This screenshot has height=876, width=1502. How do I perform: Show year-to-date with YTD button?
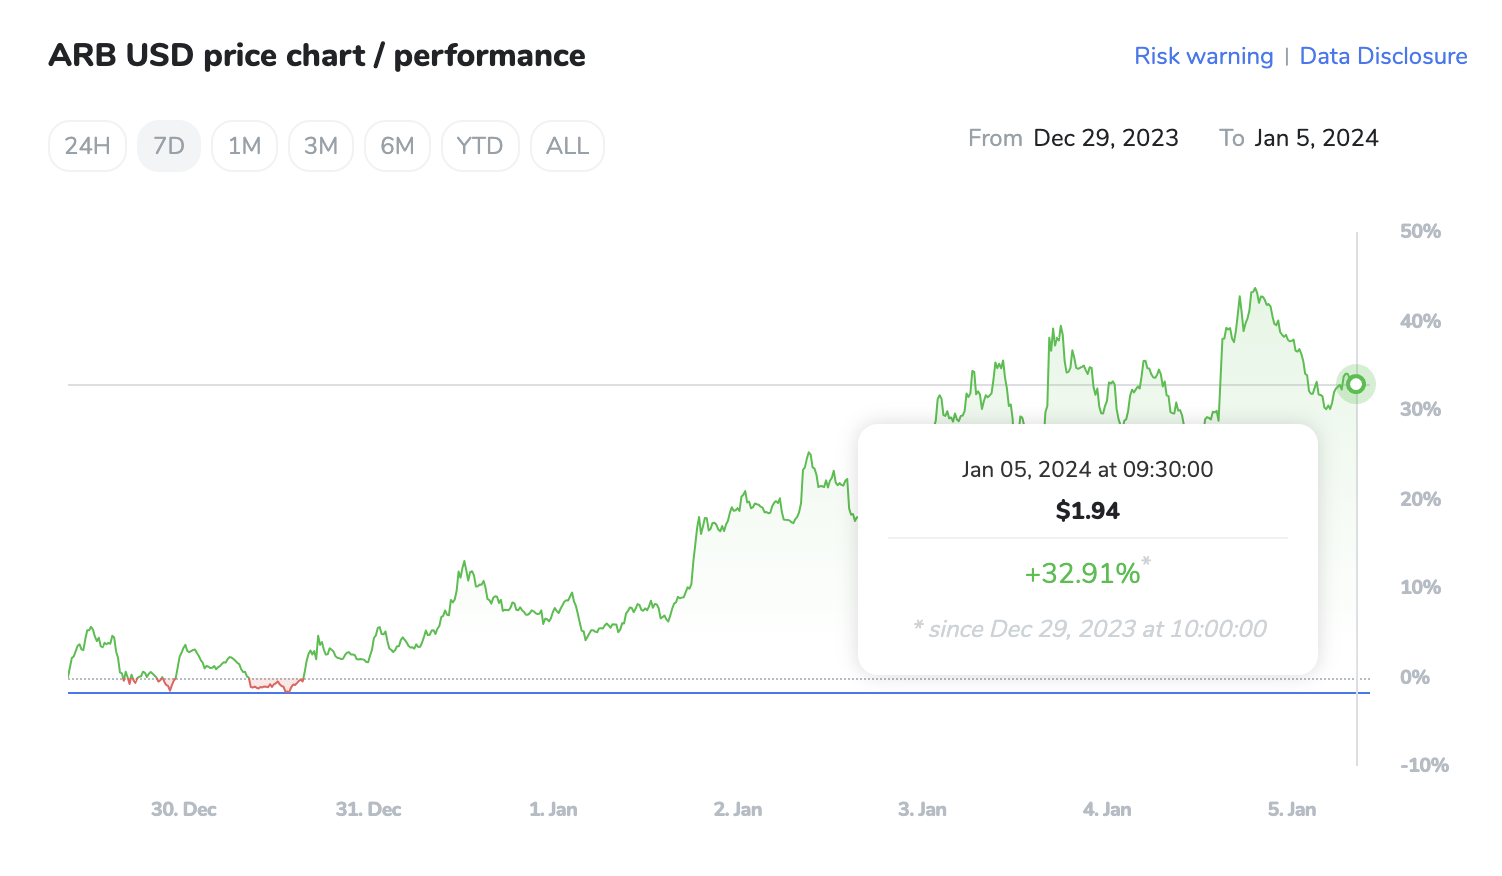point(480,146)
